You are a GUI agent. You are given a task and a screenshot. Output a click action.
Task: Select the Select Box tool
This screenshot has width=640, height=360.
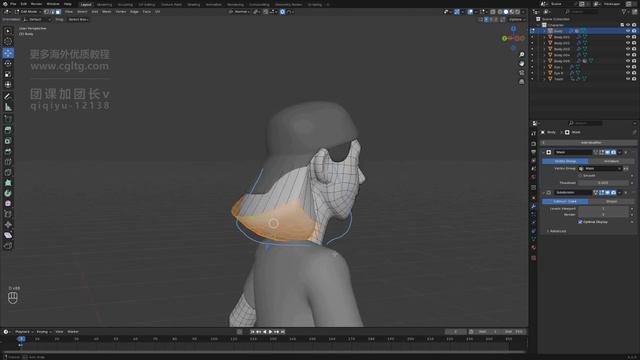tap(8, 31)
